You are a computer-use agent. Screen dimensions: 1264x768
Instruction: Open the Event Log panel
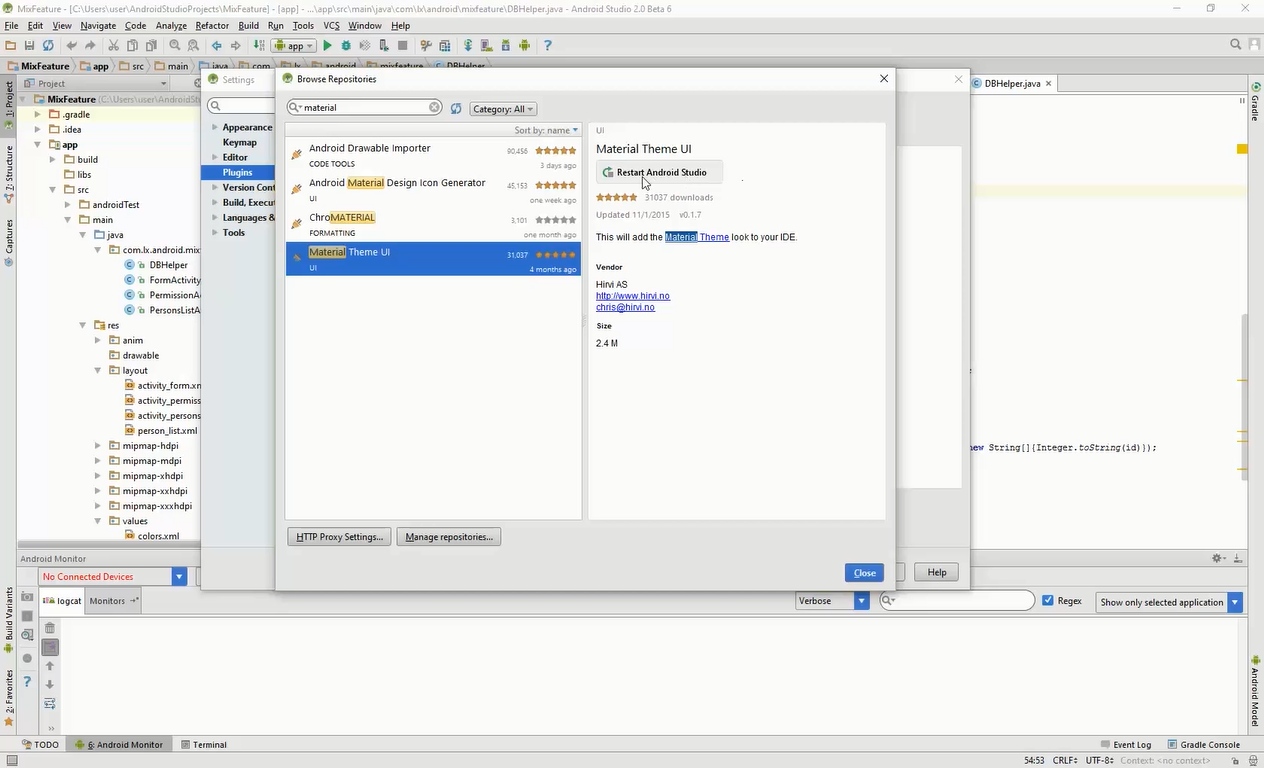tap(1125, 745)
